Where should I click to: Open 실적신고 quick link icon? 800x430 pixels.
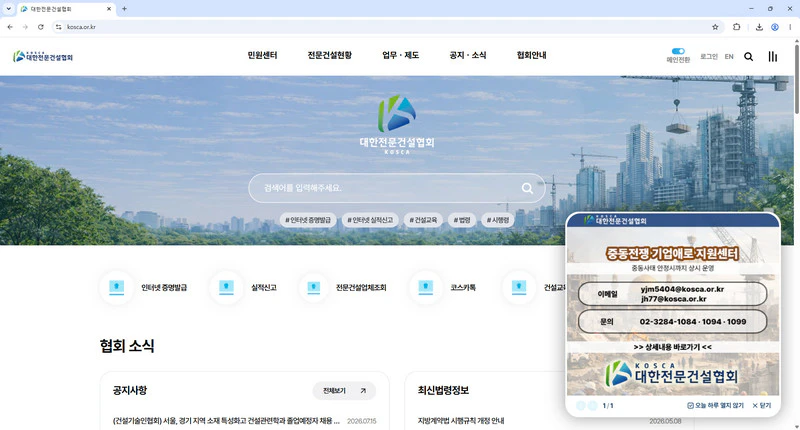227,288
